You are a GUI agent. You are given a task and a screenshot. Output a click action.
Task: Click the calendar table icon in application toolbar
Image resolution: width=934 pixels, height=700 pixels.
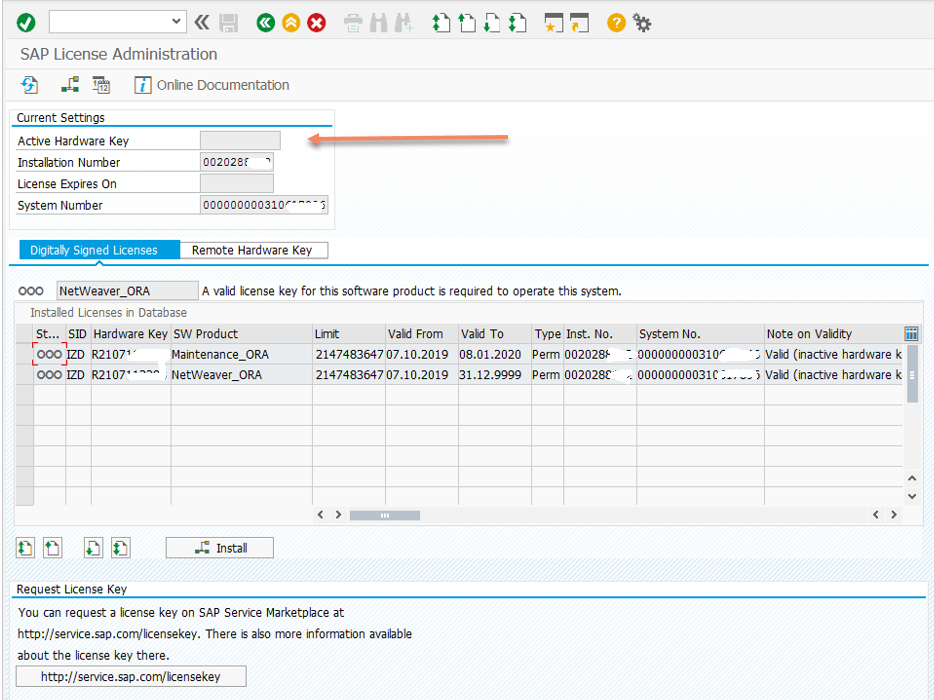click(101, 85)
